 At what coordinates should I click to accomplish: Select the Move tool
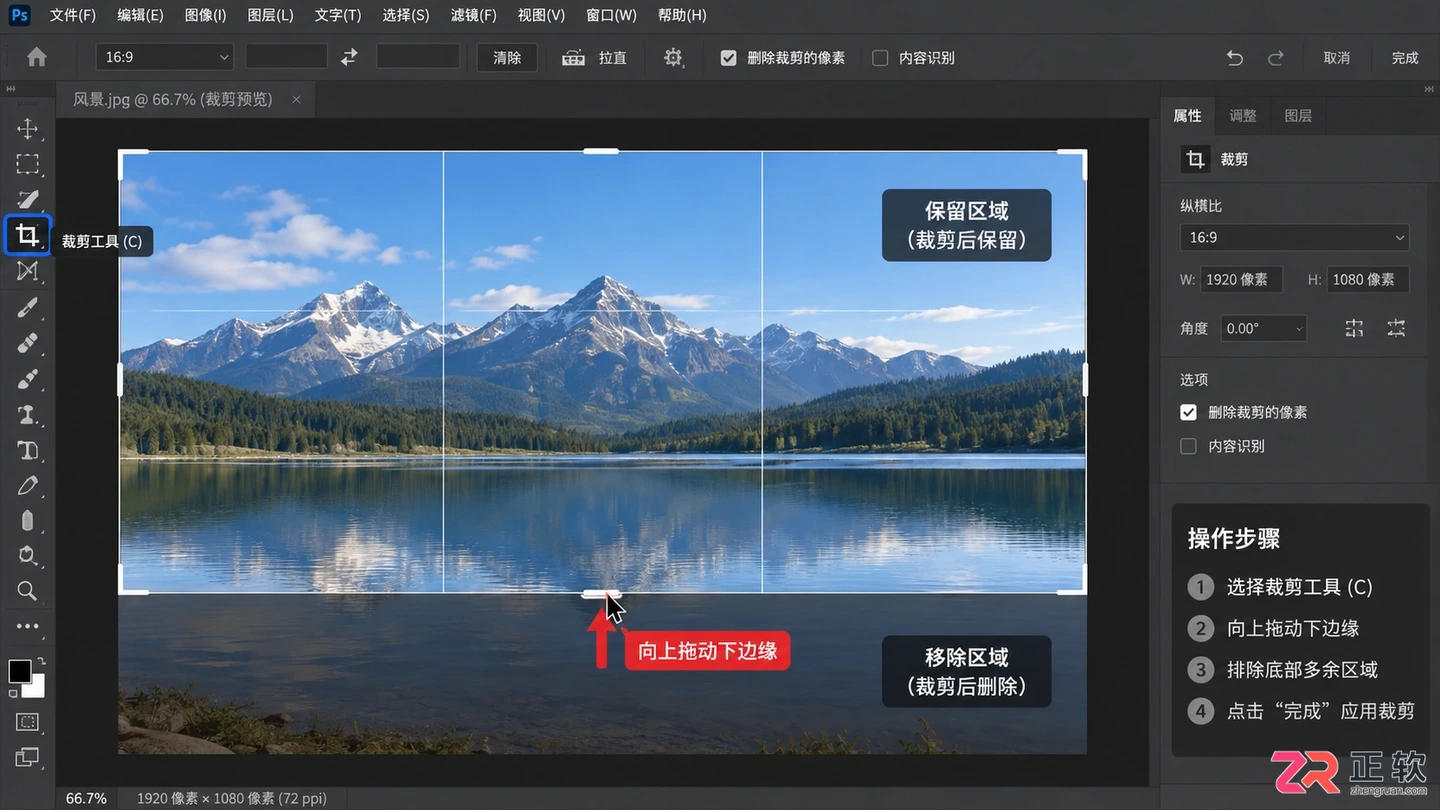click(x=27, y=128)
